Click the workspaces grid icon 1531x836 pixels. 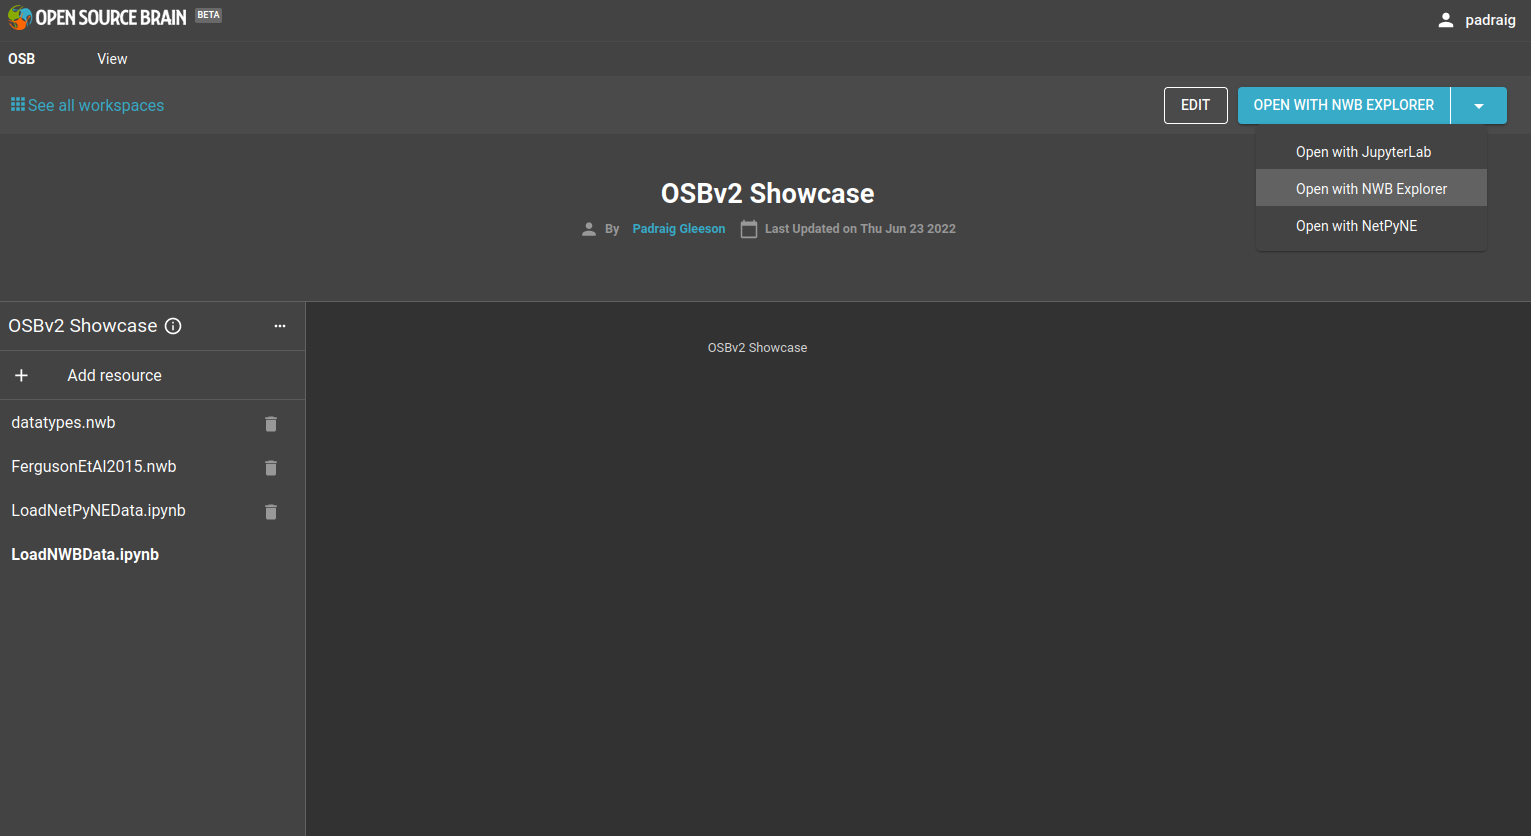(x=18, y=105)
